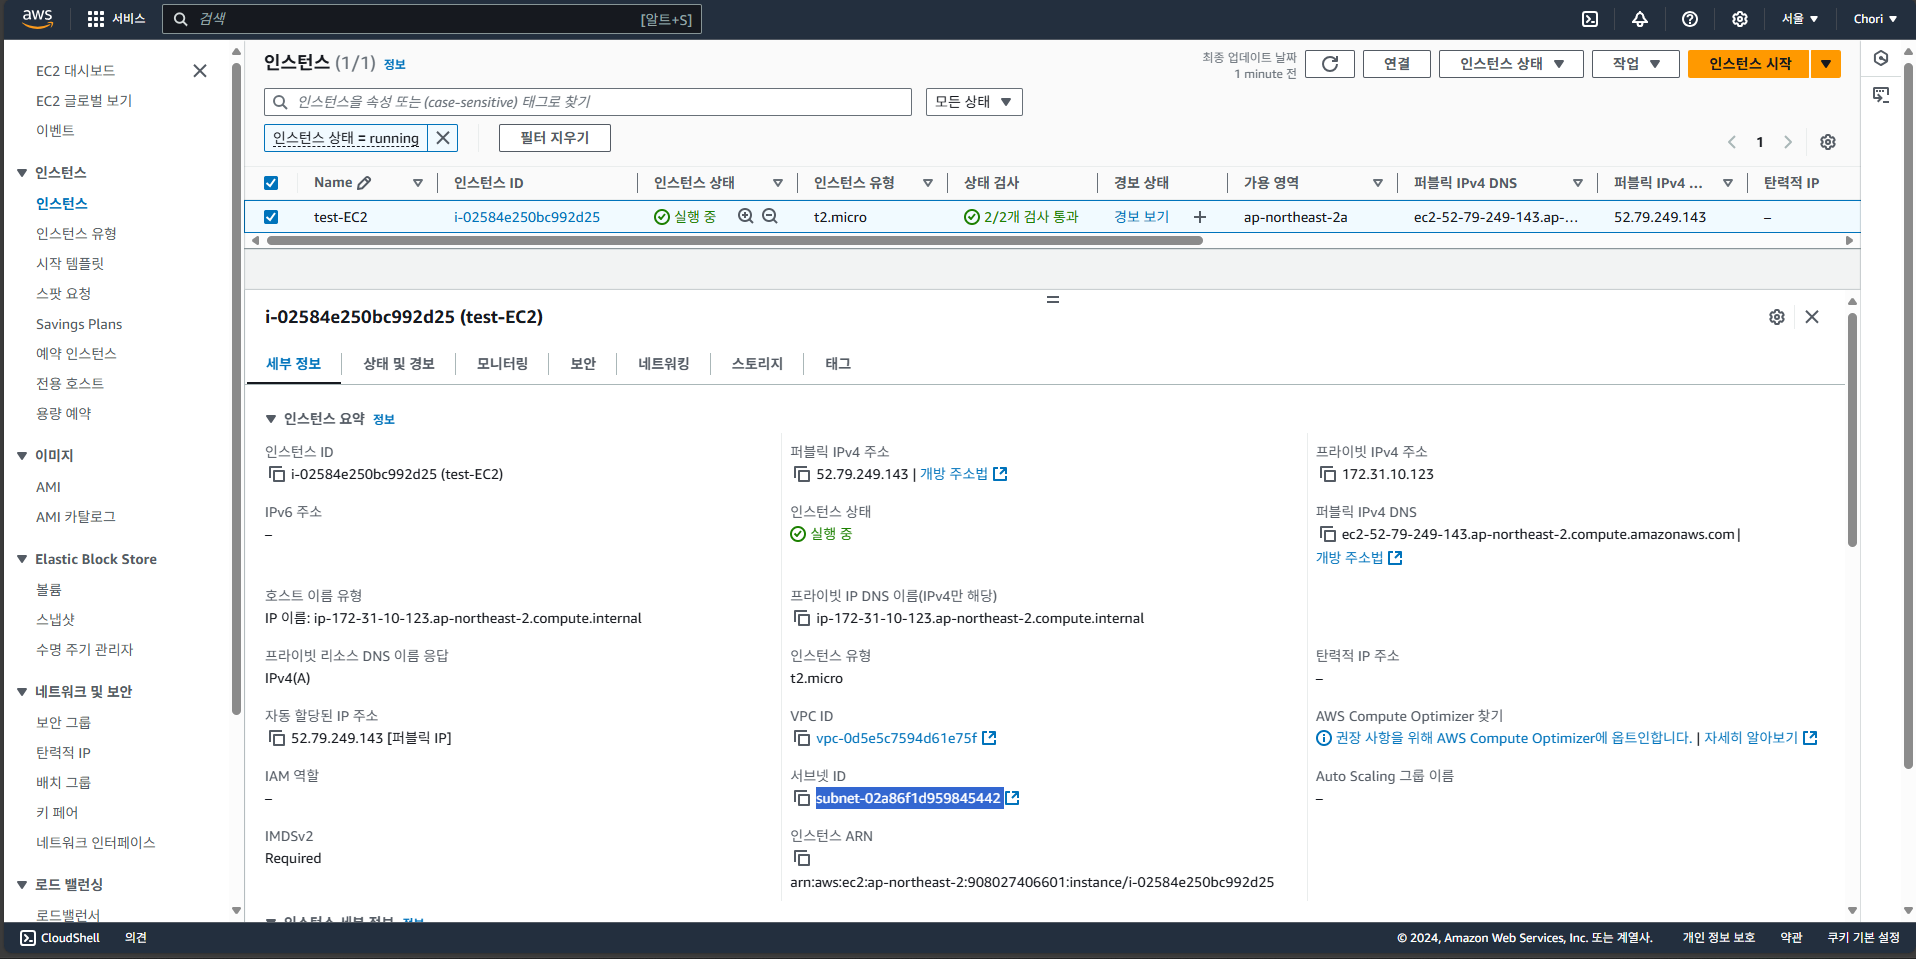Open details panel settings gear
The height and width of the screenshot is (959, 1916).
(1777, 317)
